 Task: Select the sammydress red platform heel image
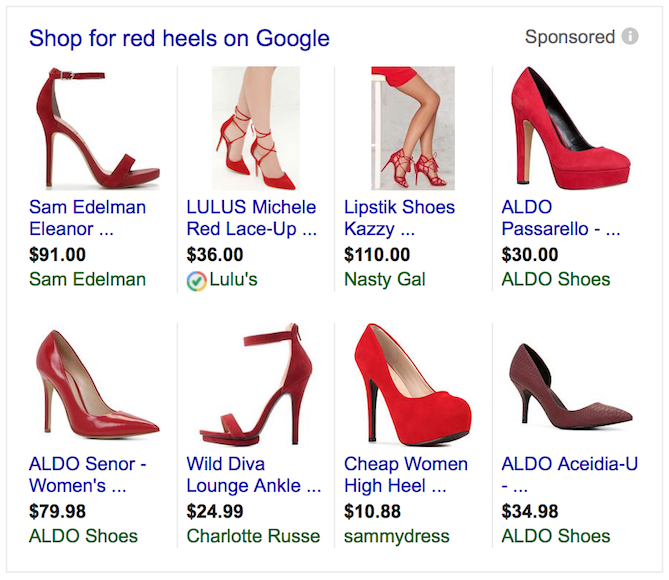point(412,385)
